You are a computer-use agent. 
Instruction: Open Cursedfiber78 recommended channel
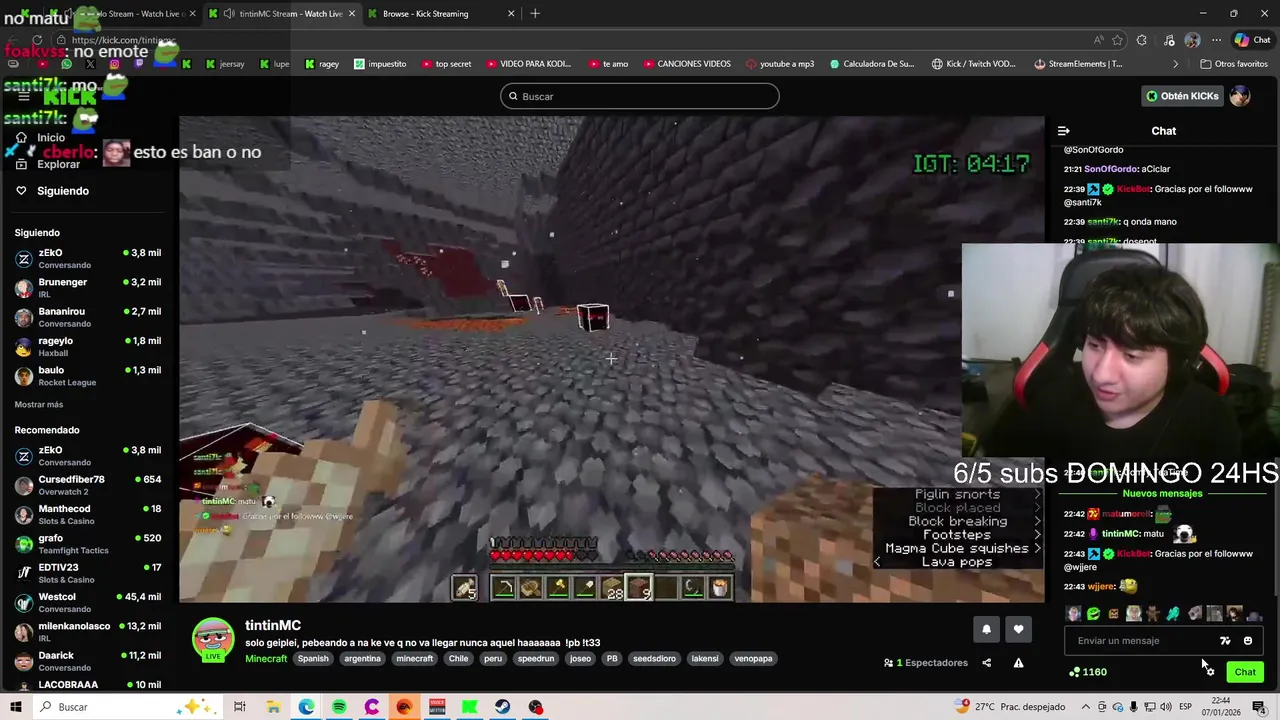coord(88,485)
